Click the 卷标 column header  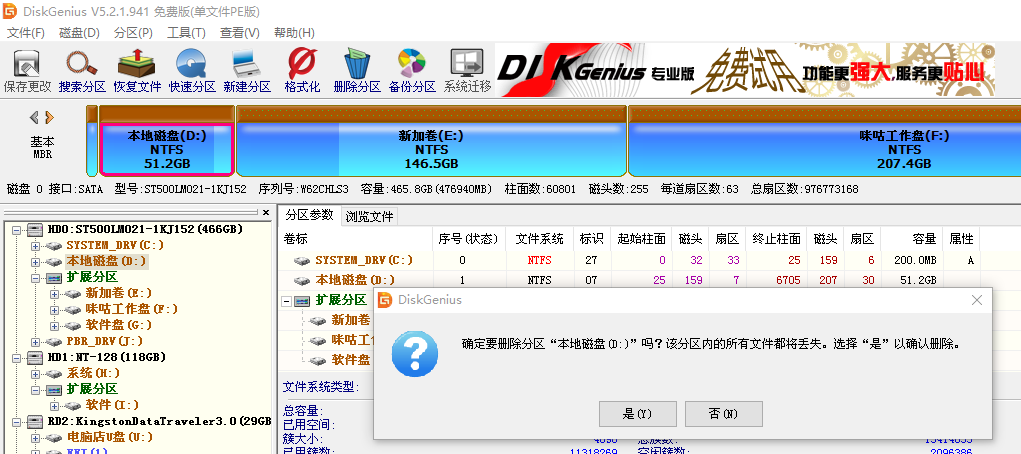point(356,239)
